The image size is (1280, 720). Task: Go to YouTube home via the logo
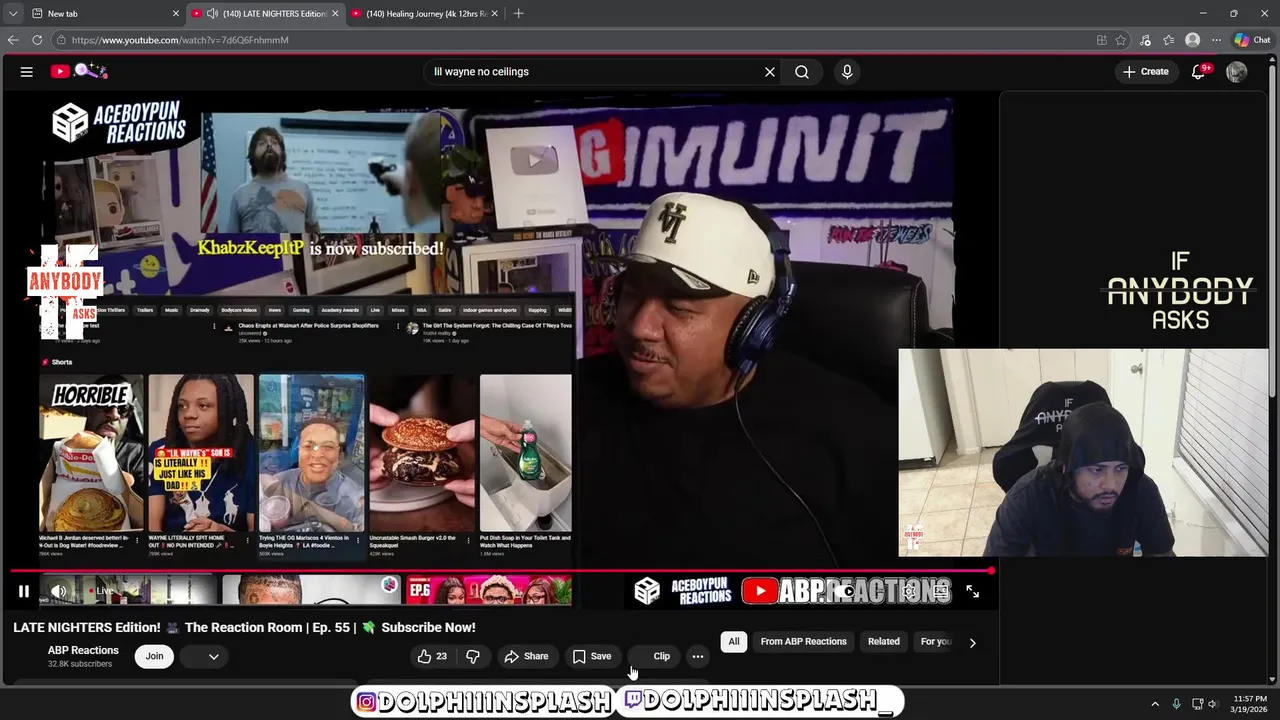tap(80, 71)
